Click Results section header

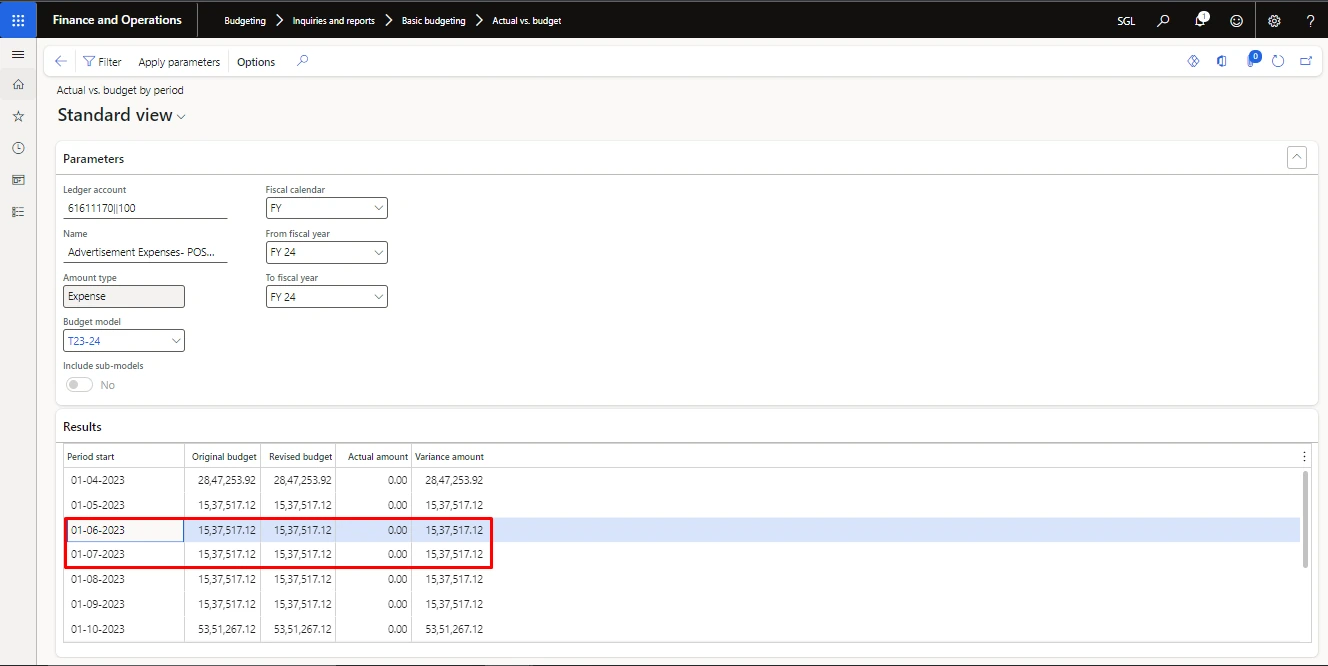click(x=83, y=427)
